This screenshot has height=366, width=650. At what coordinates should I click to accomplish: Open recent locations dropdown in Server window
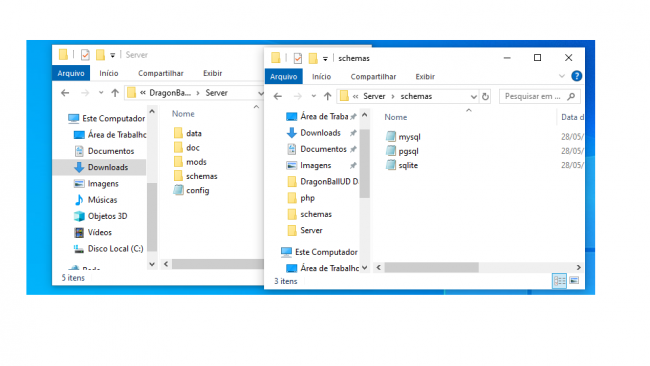click(x=101, y=93)
